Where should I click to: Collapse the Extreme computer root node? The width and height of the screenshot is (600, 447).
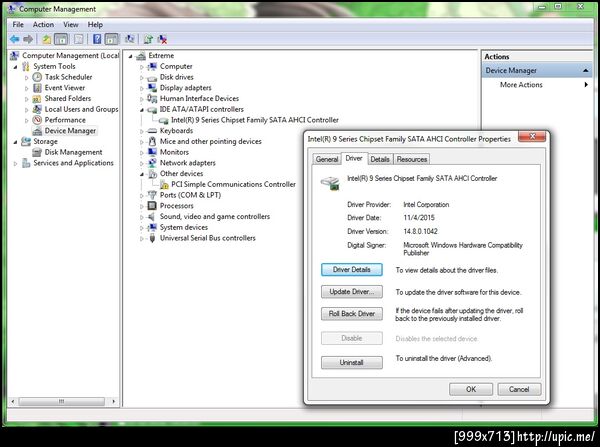(x=130, y=56)
